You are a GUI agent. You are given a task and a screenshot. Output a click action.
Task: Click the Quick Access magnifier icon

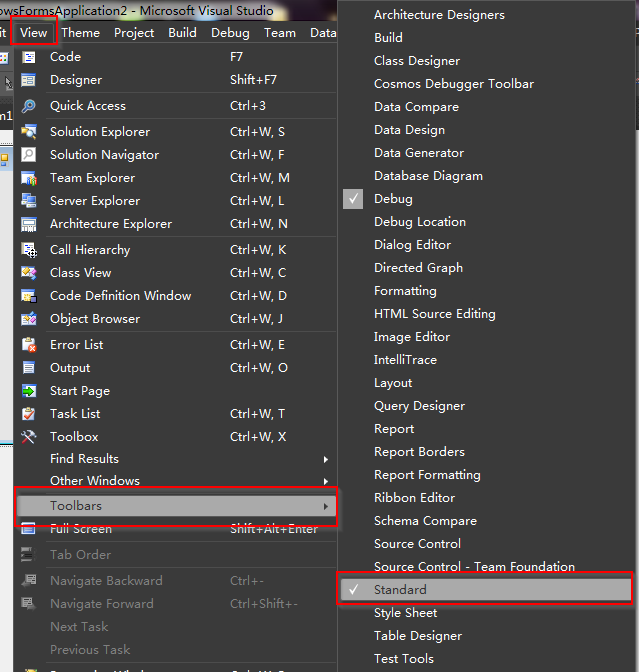point(29,106)
